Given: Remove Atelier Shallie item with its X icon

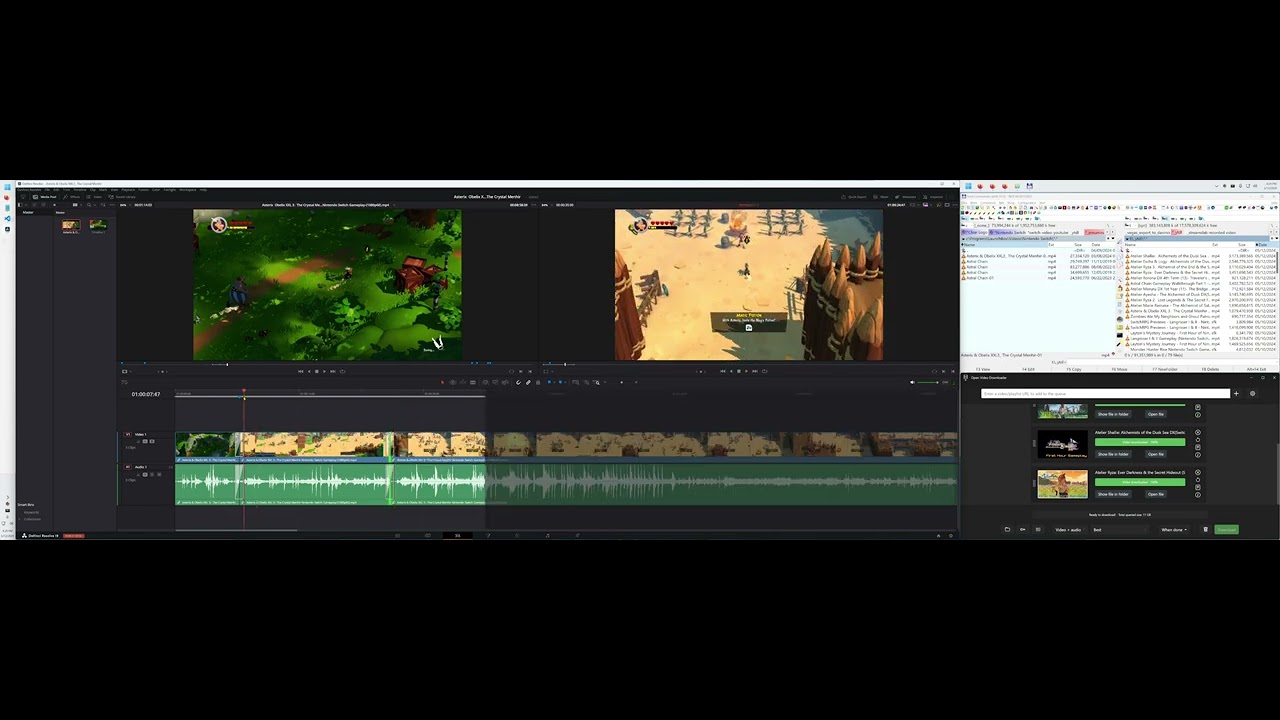Looking at the screenshot, I should point(1198,432).
